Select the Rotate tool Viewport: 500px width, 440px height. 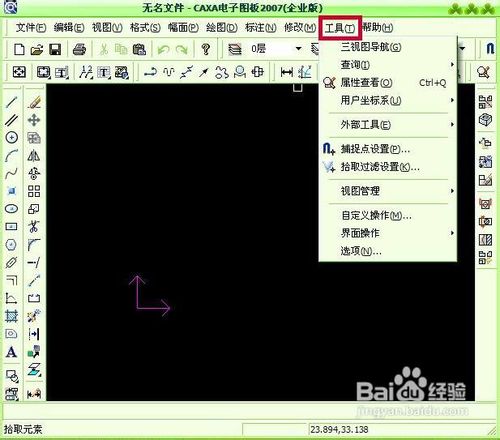[34, 173]
